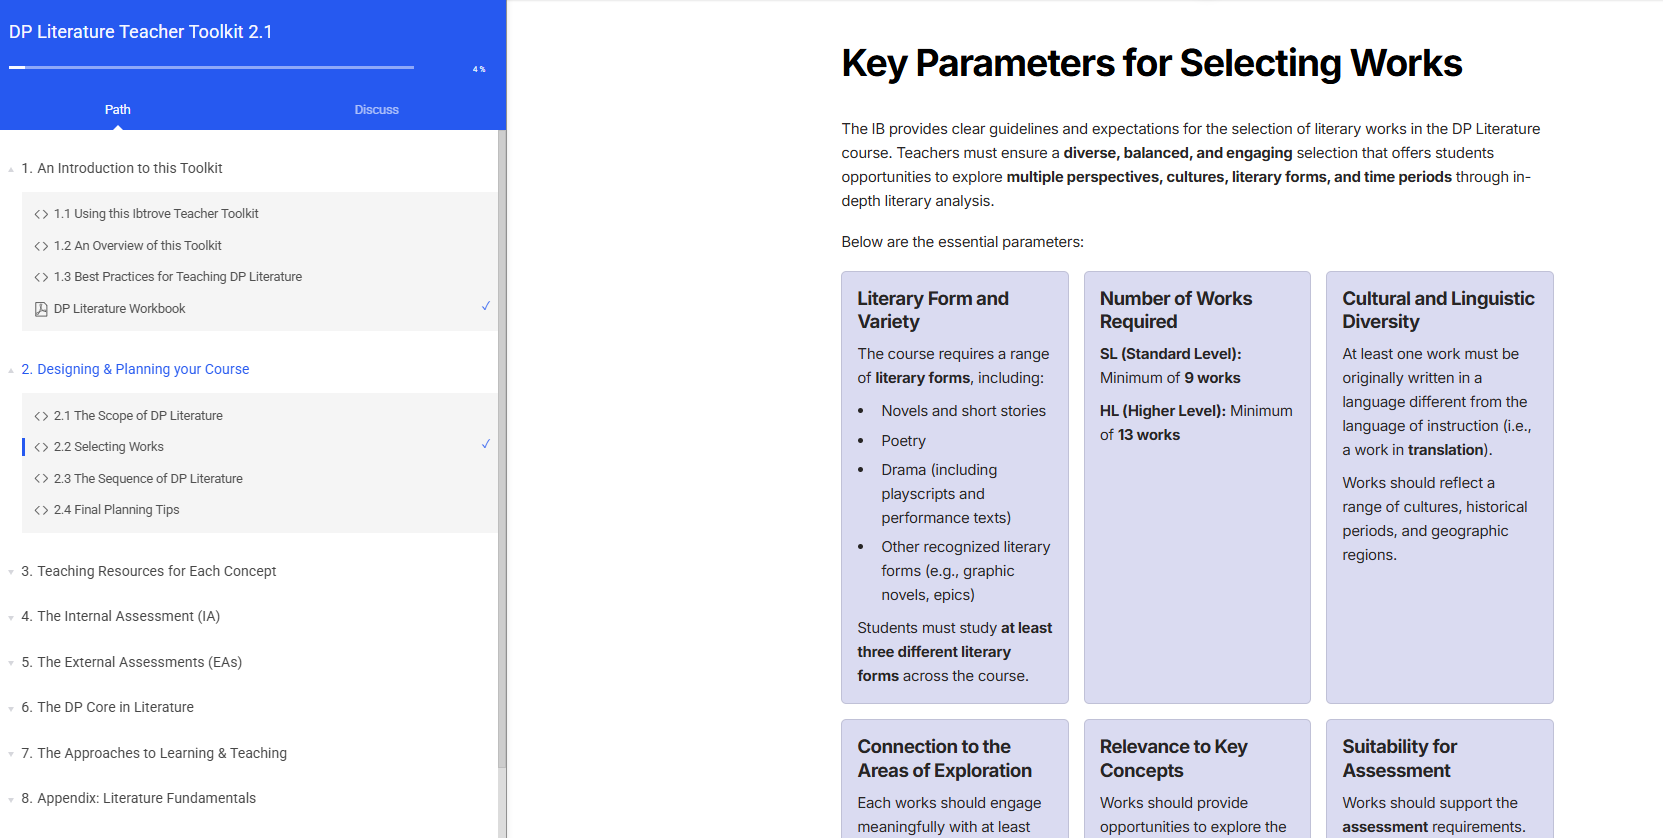Click code icon next to 1.2 An Overview
1663x838 pixels.
[x=41, y=246]
